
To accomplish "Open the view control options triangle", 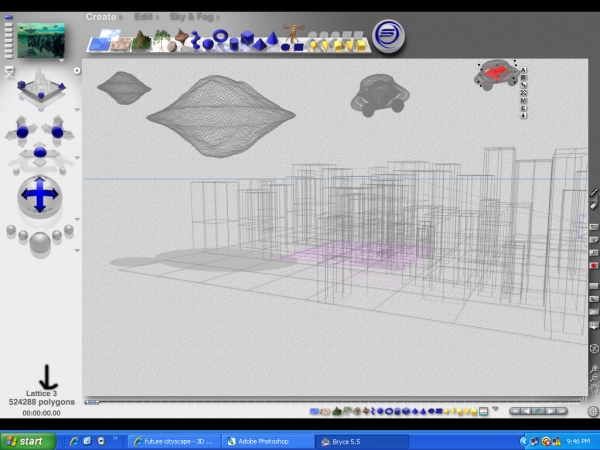I will [x=77, y=110].
